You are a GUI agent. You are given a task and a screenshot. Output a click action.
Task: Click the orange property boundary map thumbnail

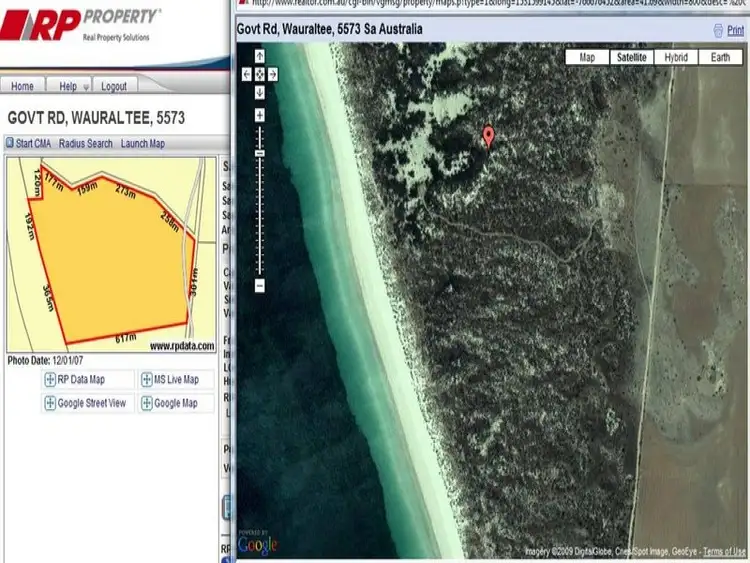coord(111,254)
